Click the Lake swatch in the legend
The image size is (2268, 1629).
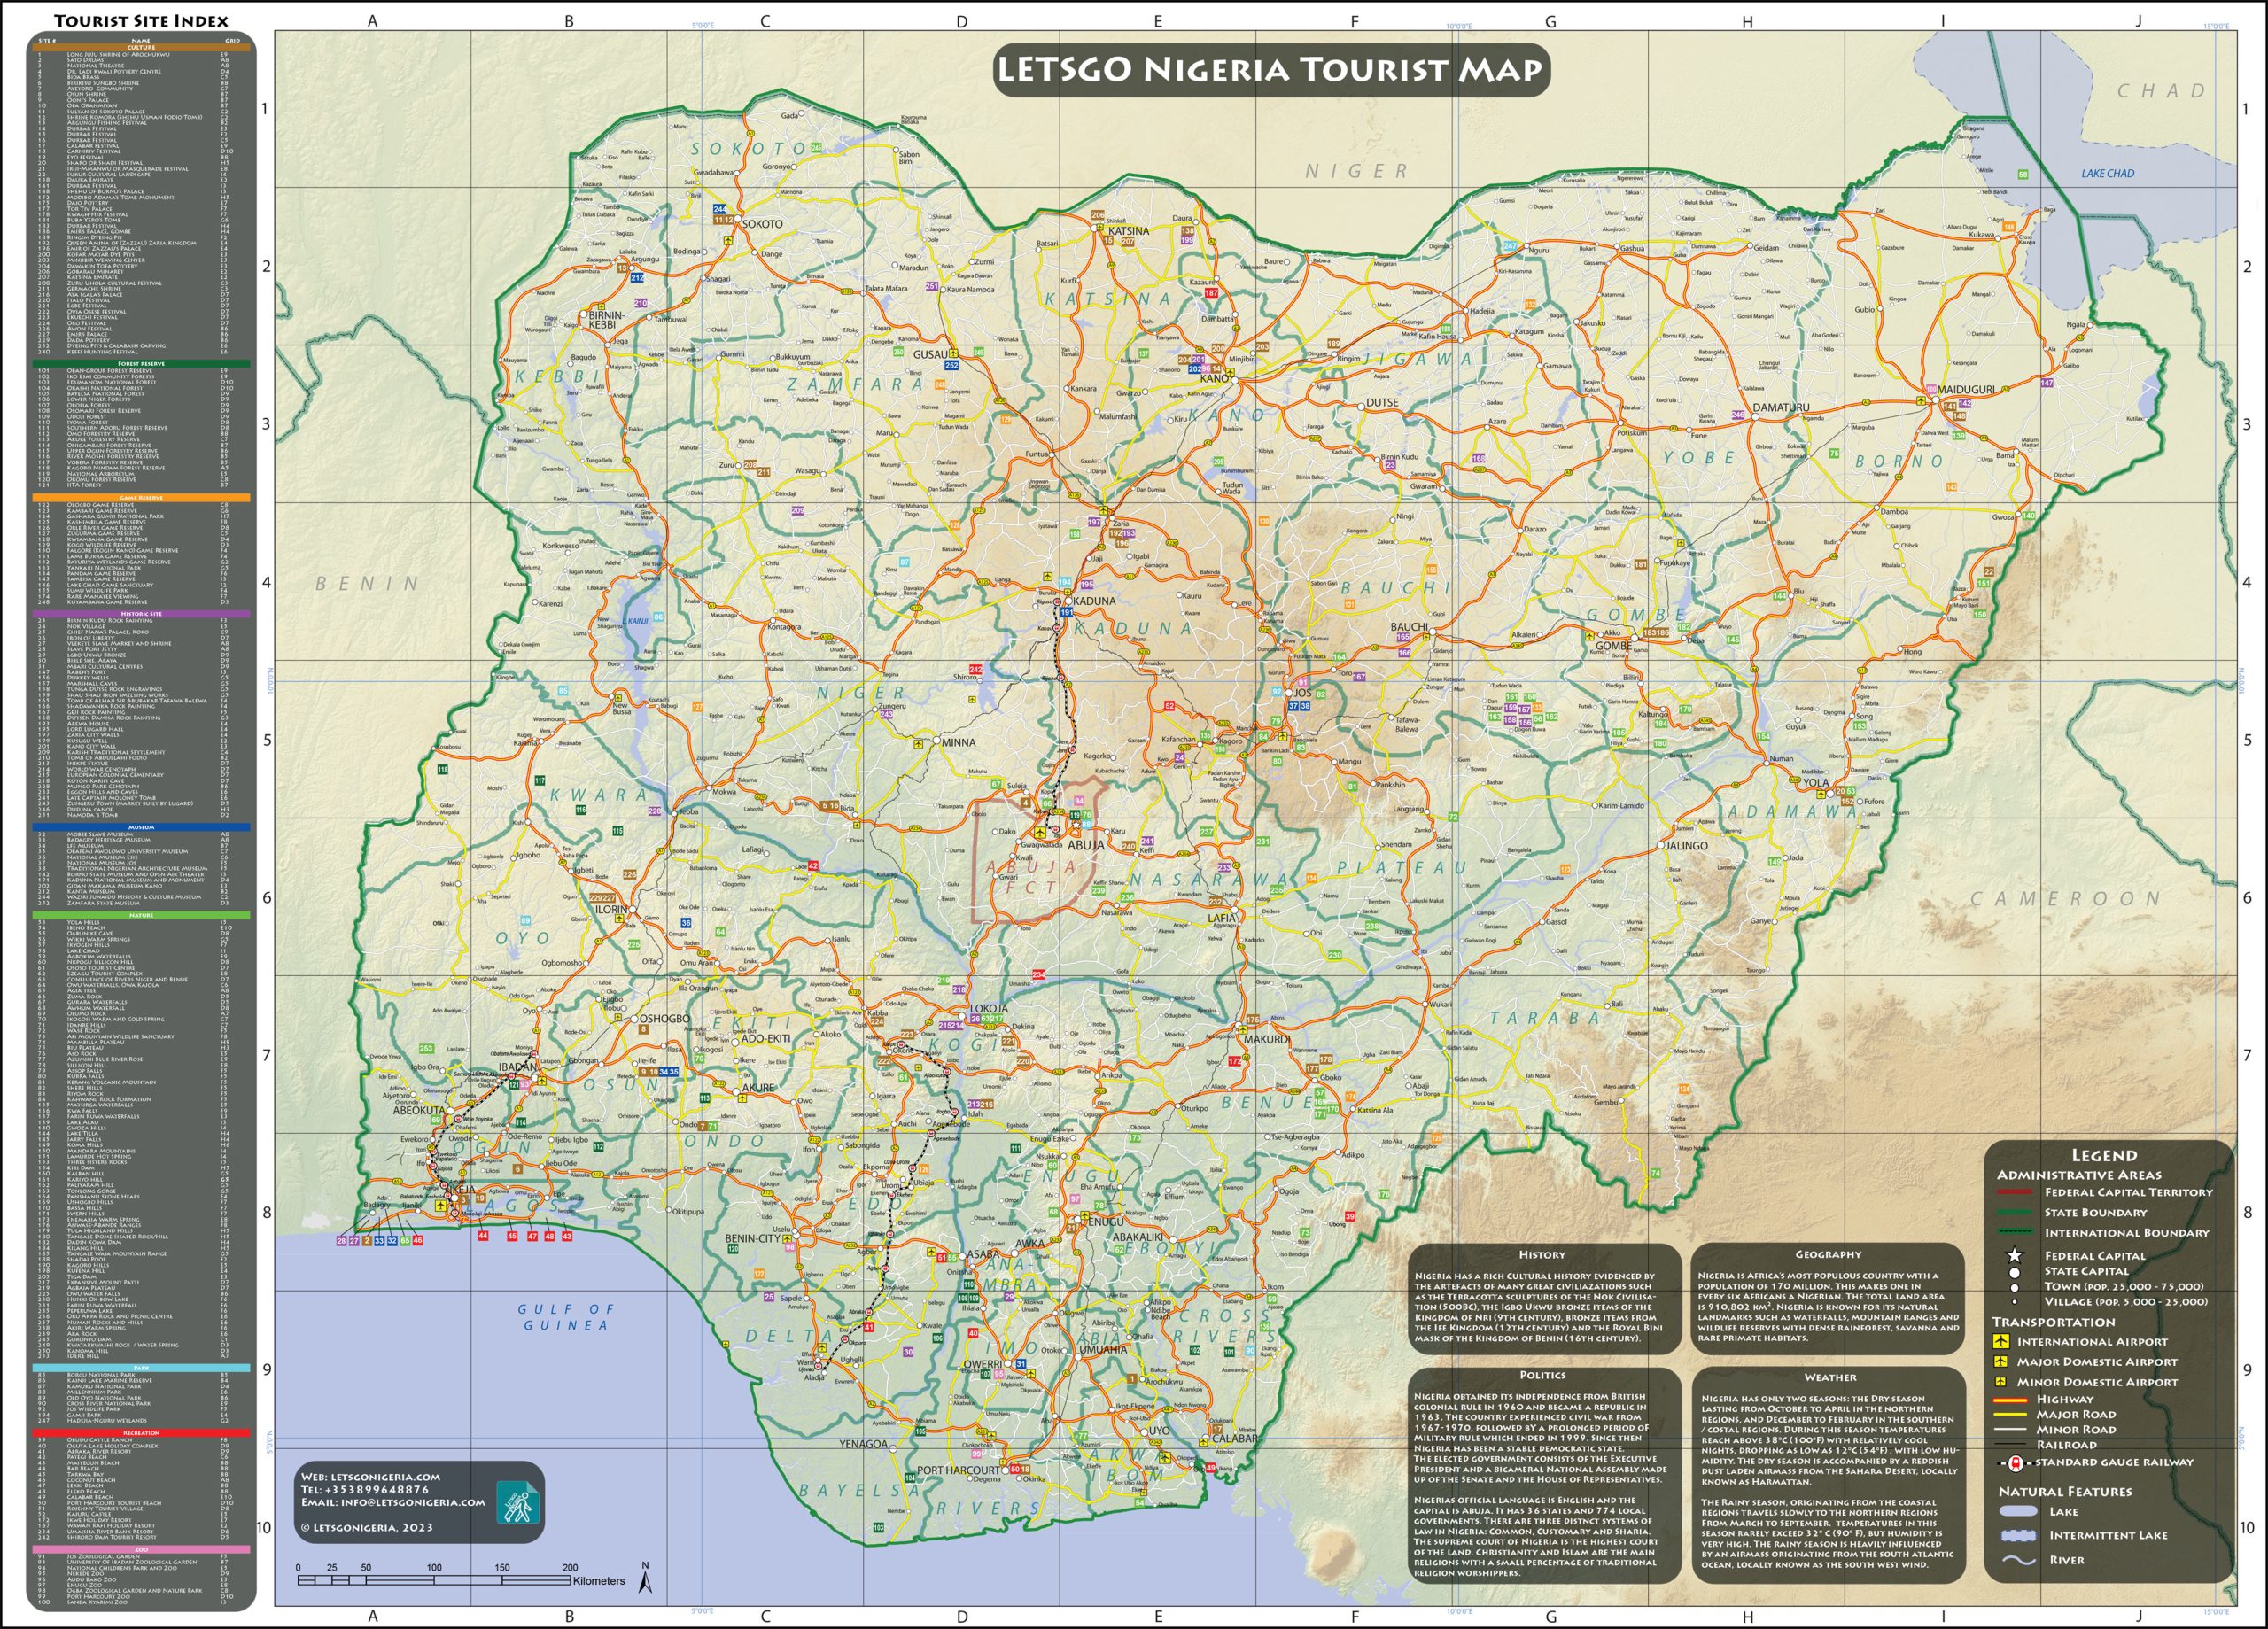(2018, 1511)
